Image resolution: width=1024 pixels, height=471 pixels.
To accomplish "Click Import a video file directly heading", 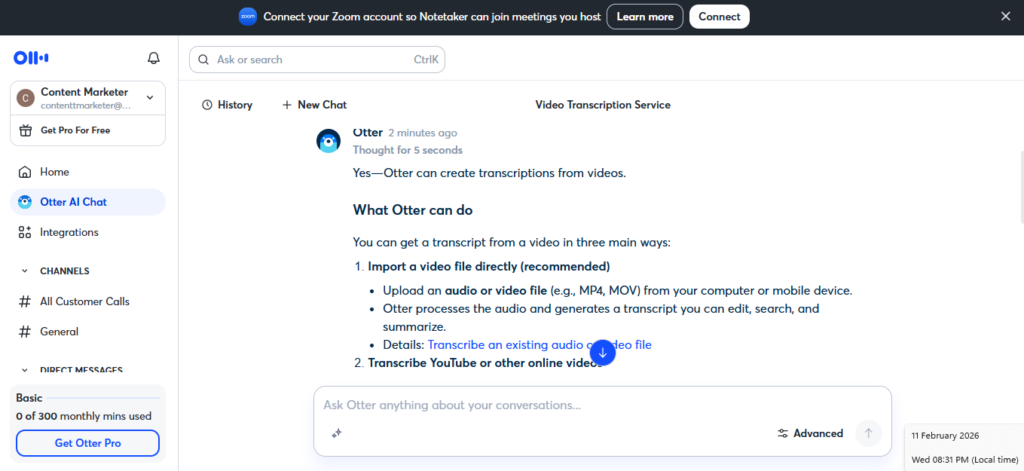I will pos(488,267).
